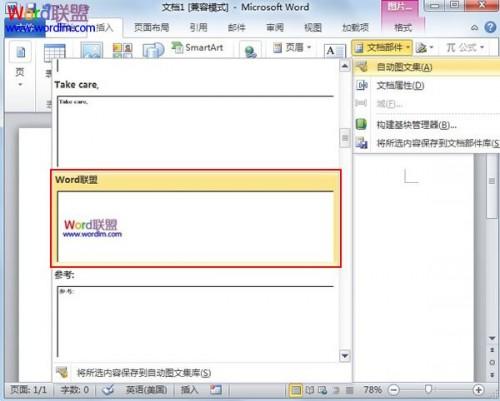Image resolution: width=500 pixels, height=401 pixels.
Task: Click the zoom slider handle
Action: (x=428, y=389)
